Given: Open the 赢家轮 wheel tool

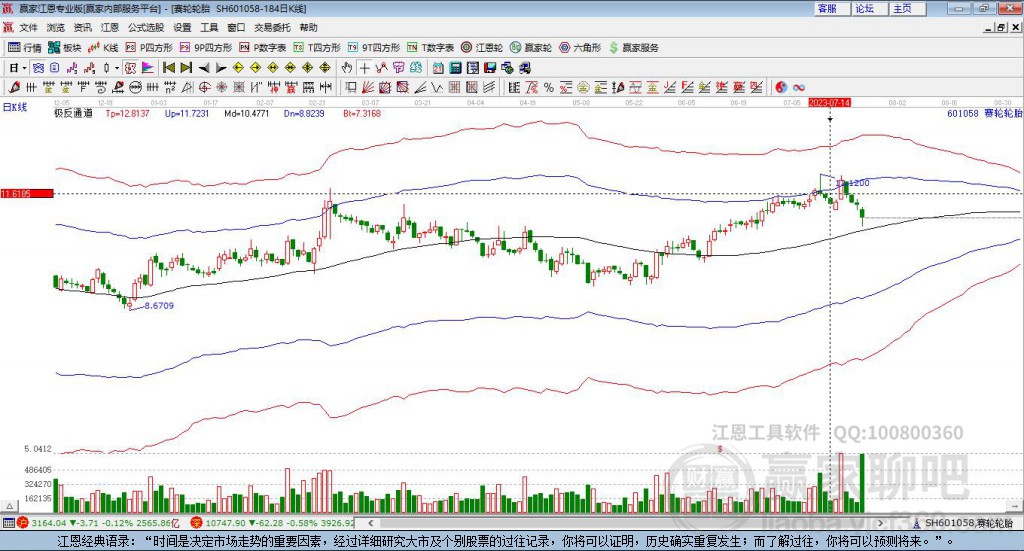Looking at the screenshot, I should (531, 48).
